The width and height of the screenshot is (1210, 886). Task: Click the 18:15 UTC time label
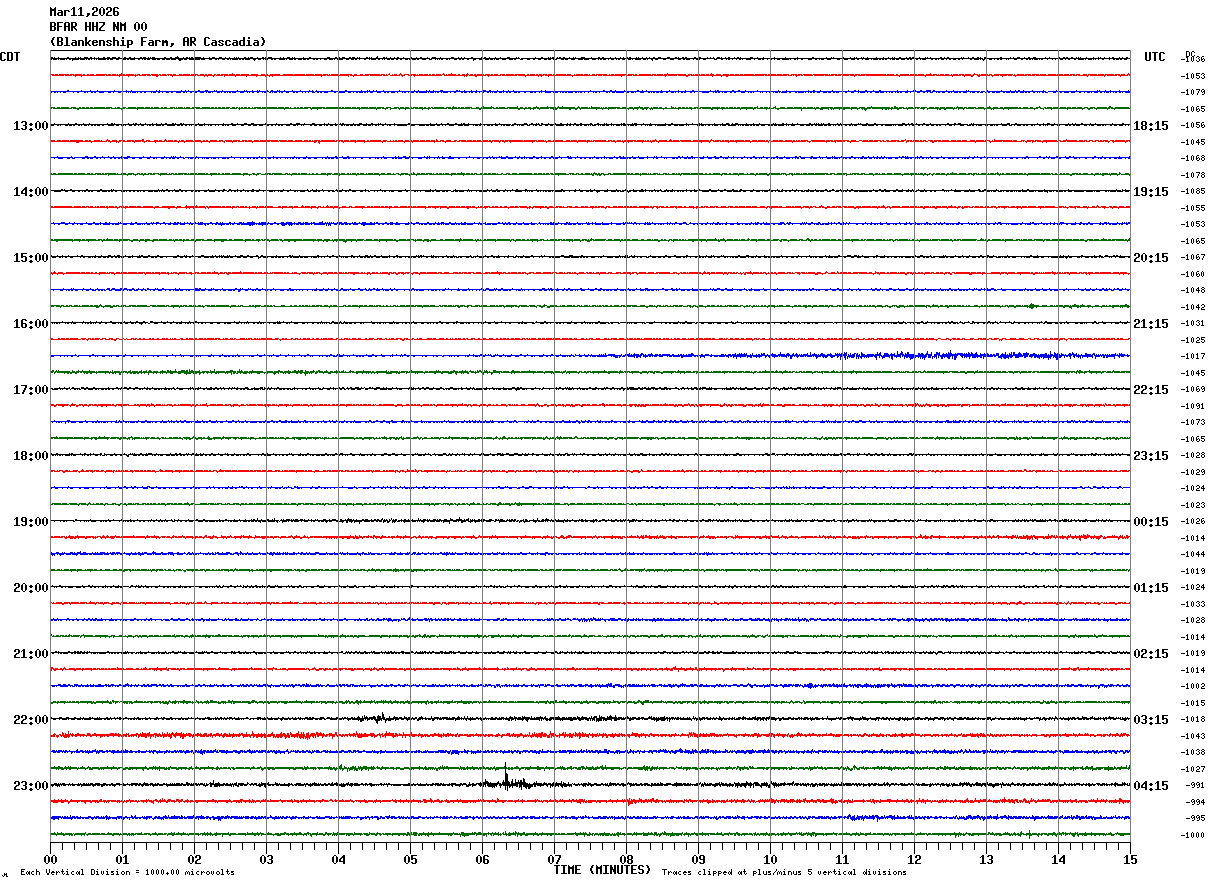(1151, 126)
